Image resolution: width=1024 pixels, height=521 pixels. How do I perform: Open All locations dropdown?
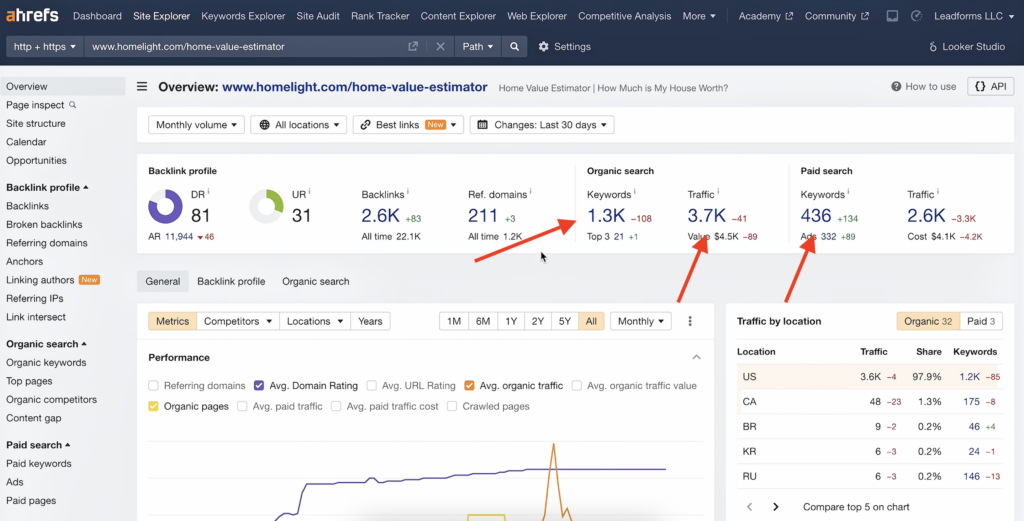click(298, 125)
